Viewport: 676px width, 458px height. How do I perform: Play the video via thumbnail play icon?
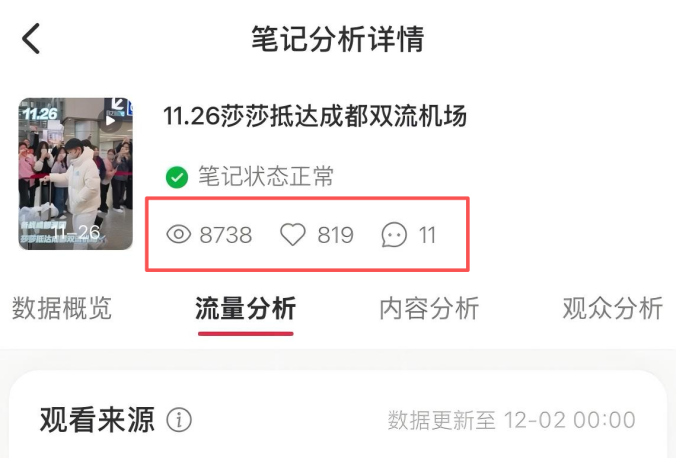tap(110, 120)
